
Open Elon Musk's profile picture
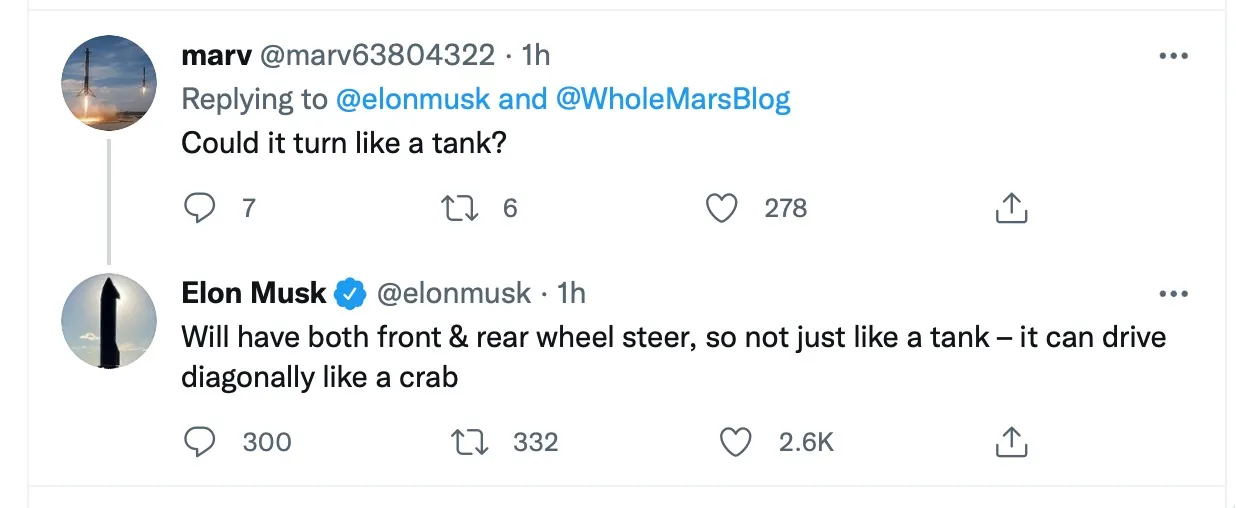pyautogui.click(x=110, y=320)
